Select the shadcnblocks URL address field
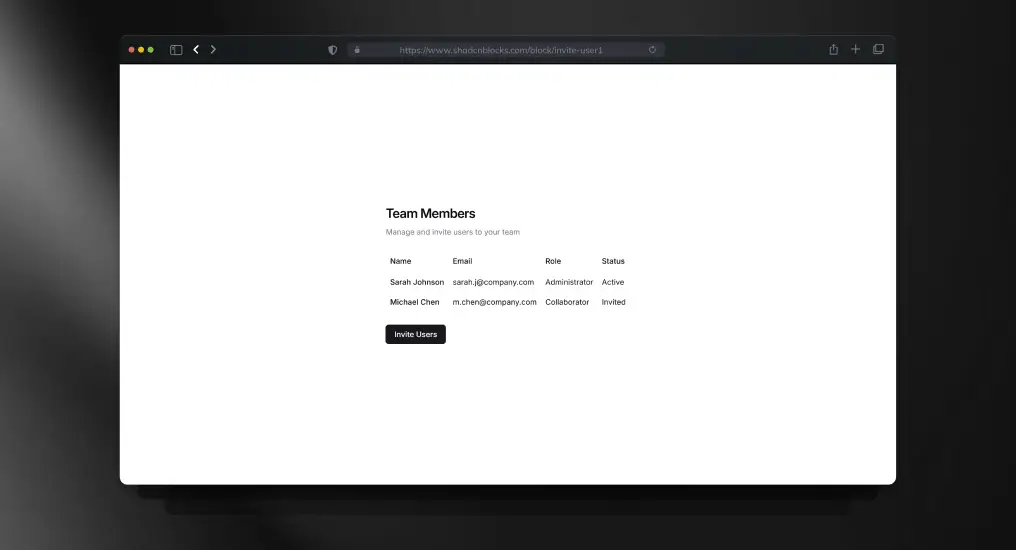The image size is (1016, 550). (506, 50)
